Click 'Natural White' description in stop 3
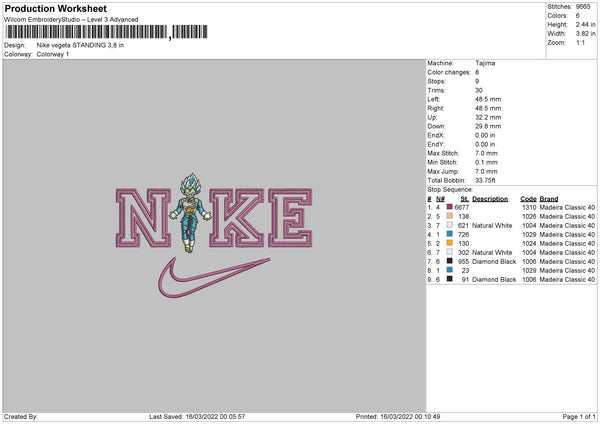Viewport: 600px width, 424px height. click(x=492, y=225)
